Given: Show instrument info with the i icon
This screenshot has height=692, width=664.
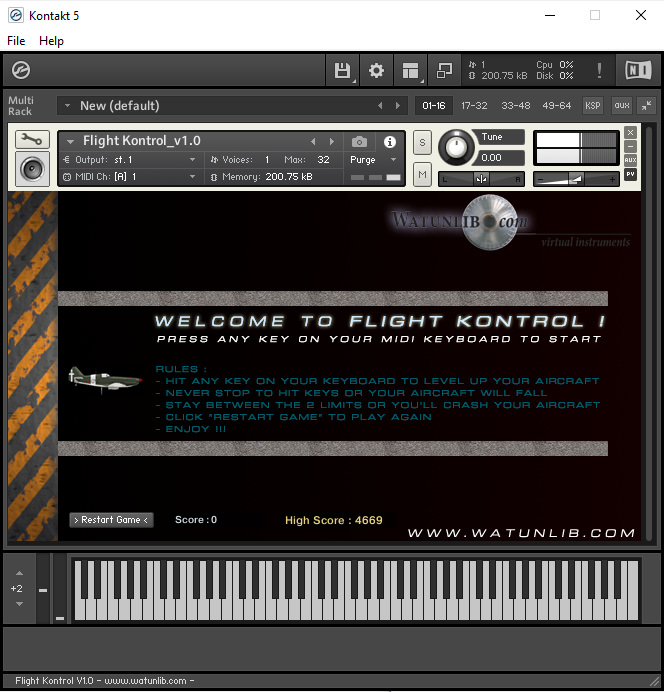Looking at the screenshot, I should 390,142.
